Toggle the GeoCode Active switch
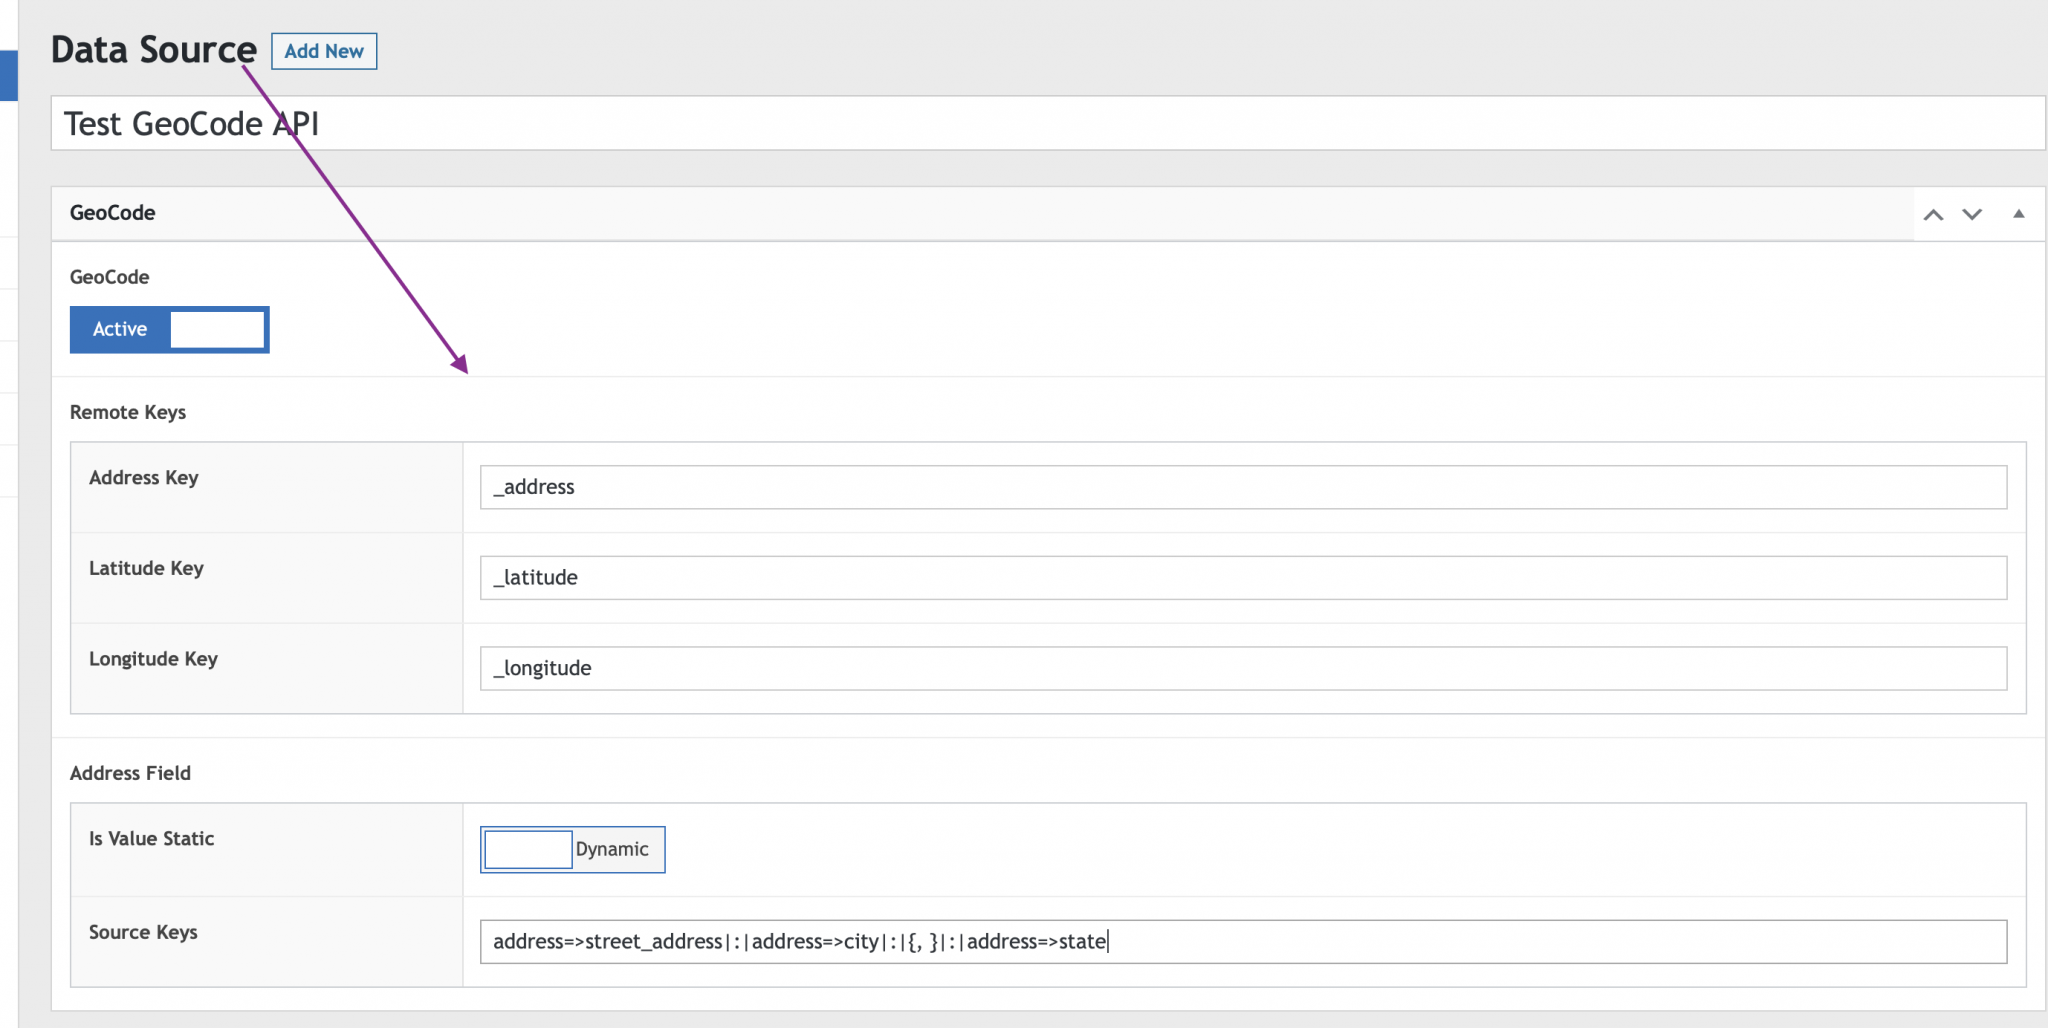 coord(170,330)
